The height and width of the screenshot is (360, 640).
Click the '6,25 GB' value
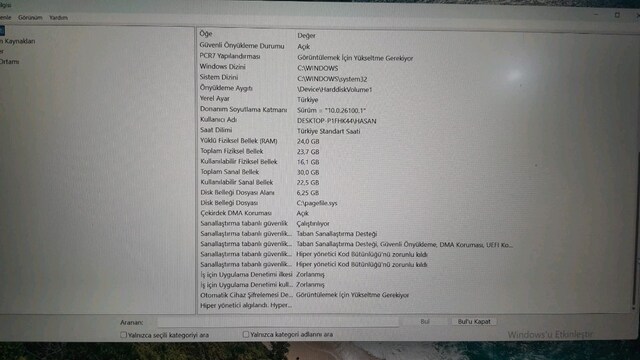click(308, 193)
